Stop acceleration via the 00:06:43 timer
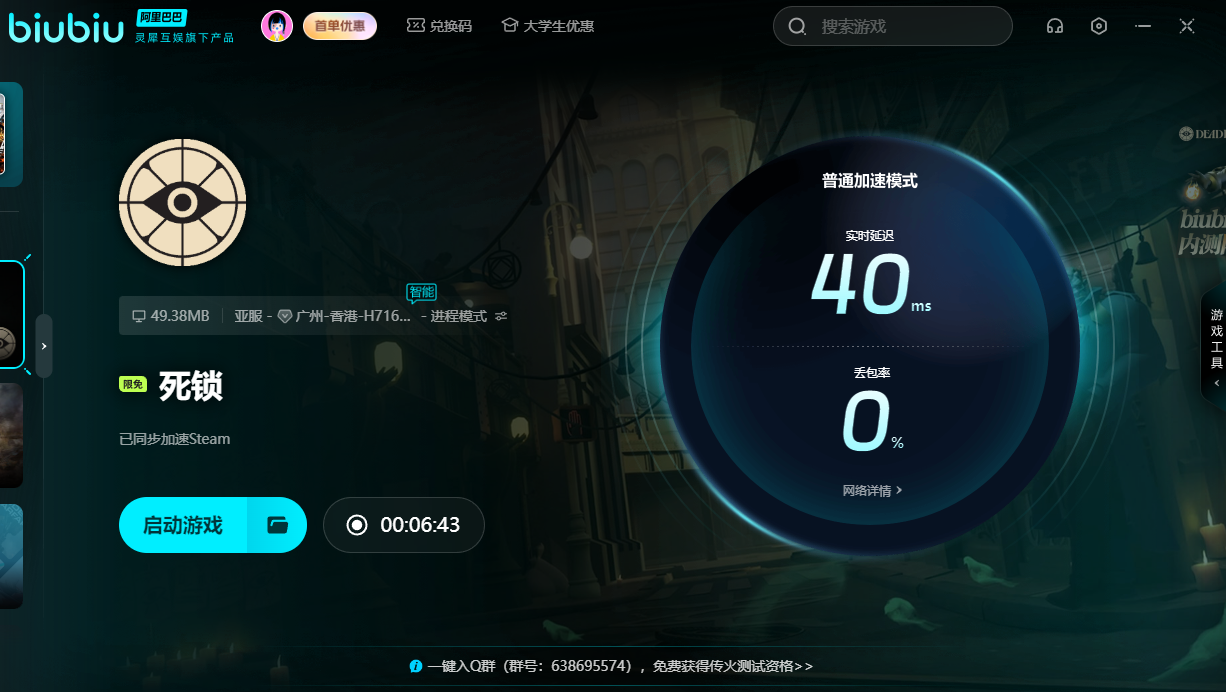The image size is (1226, 692). [403, 525]
